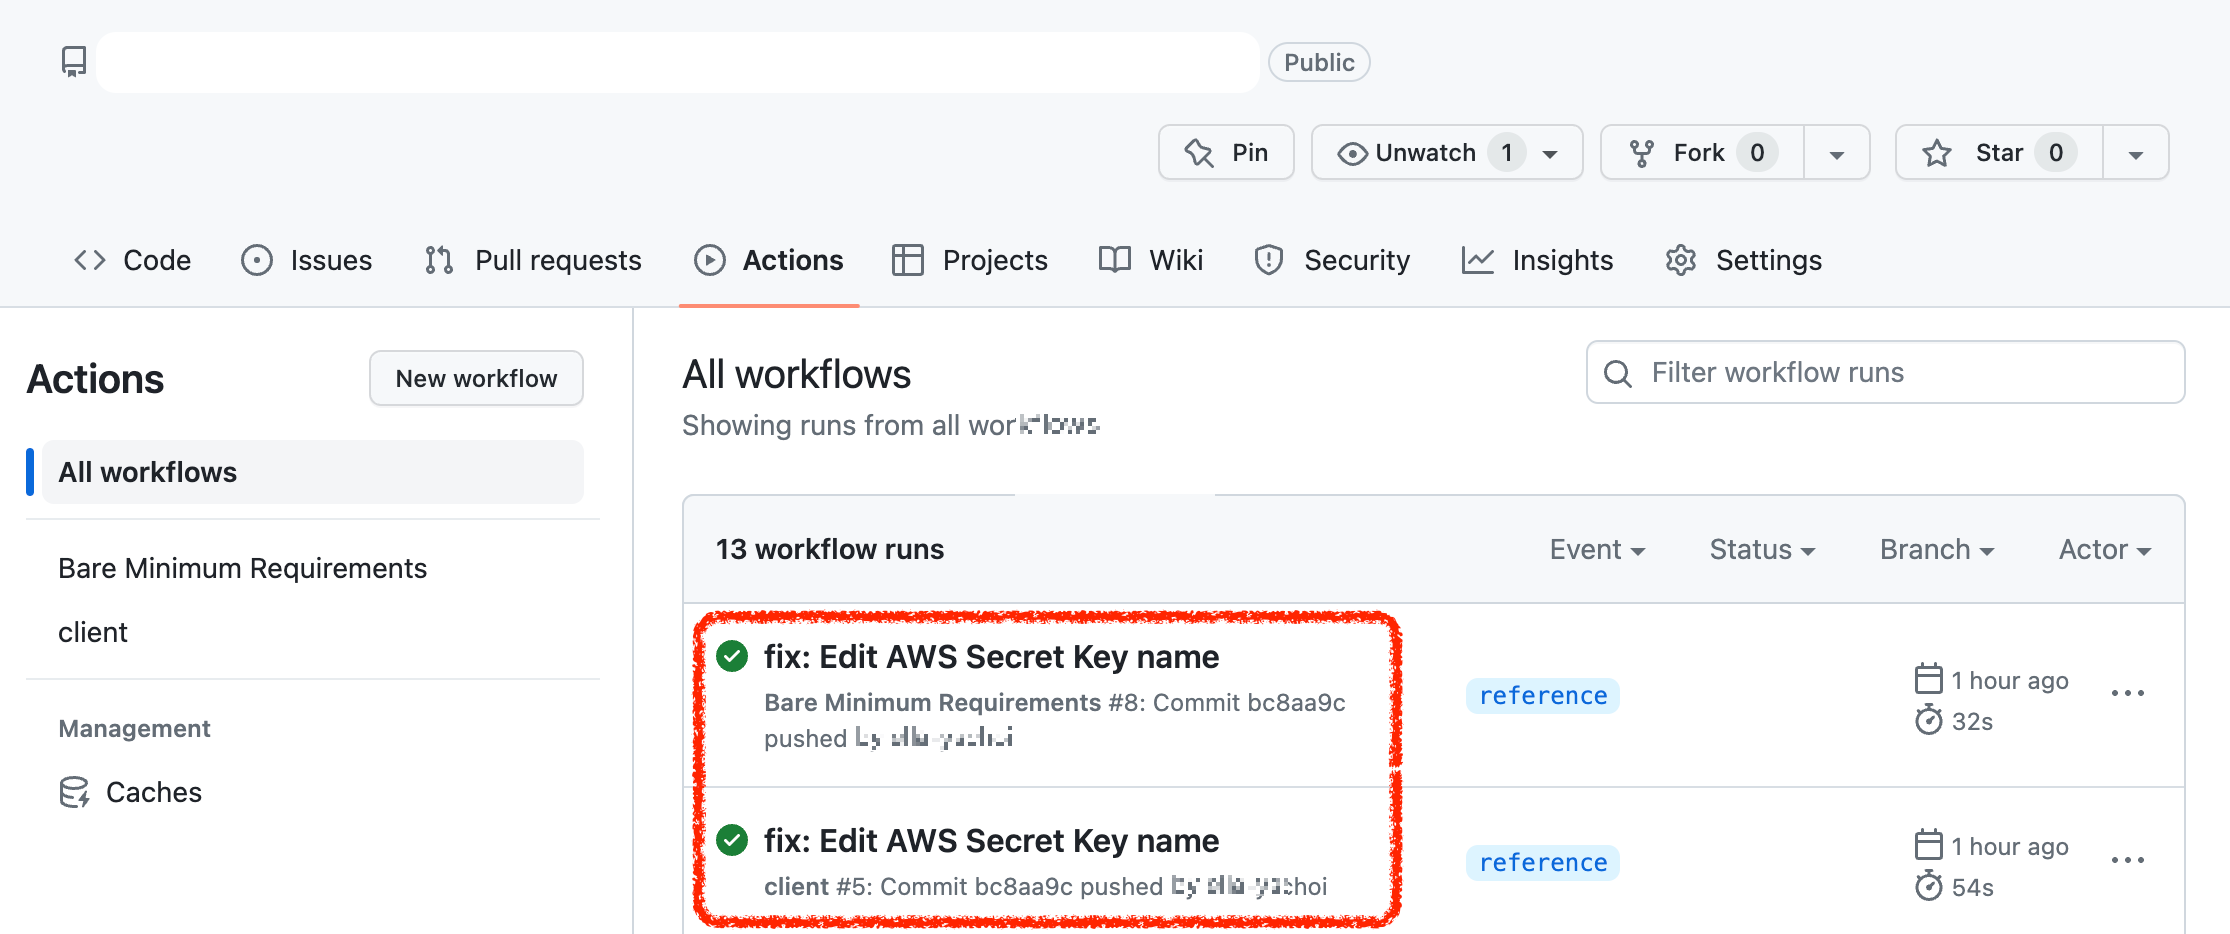This screenshot has height=934, width=2230.
Task: Open the Security tab
Action: (x=1332, y=260)
